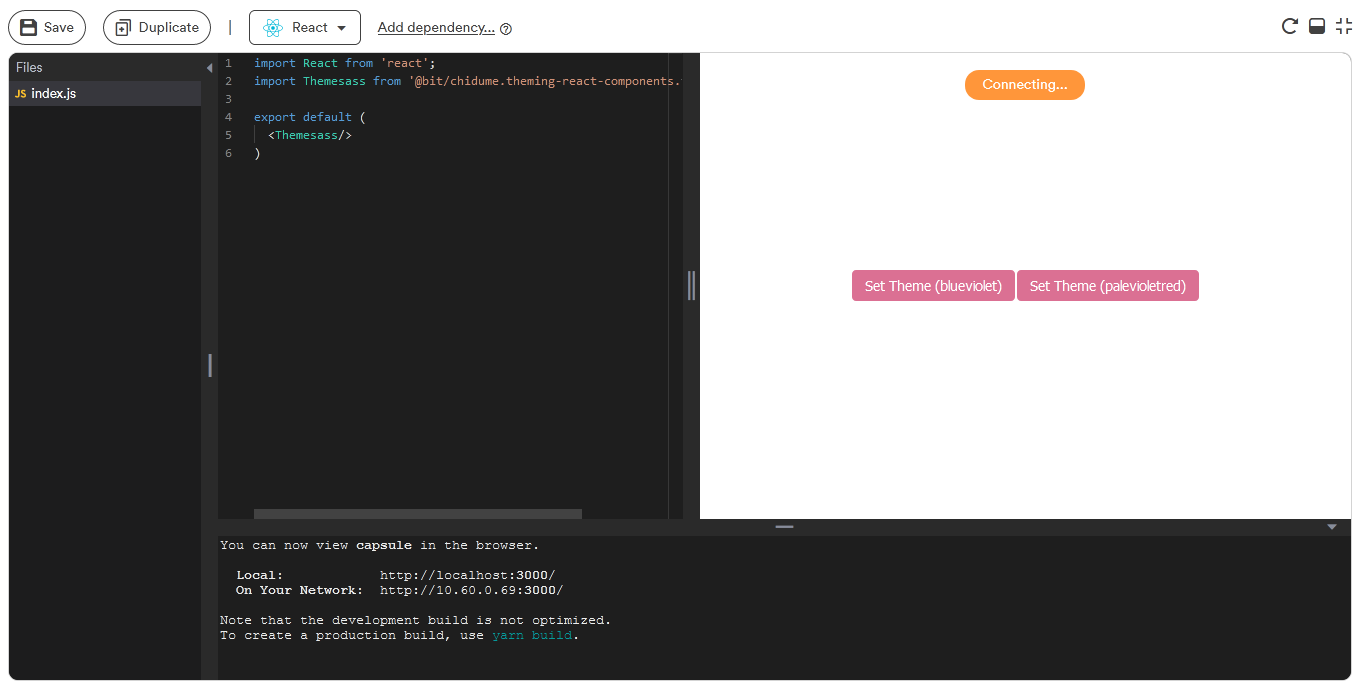1362x688 pixels.
Task: Collapse the terminal panel chevron
Action: (1331, 525)
